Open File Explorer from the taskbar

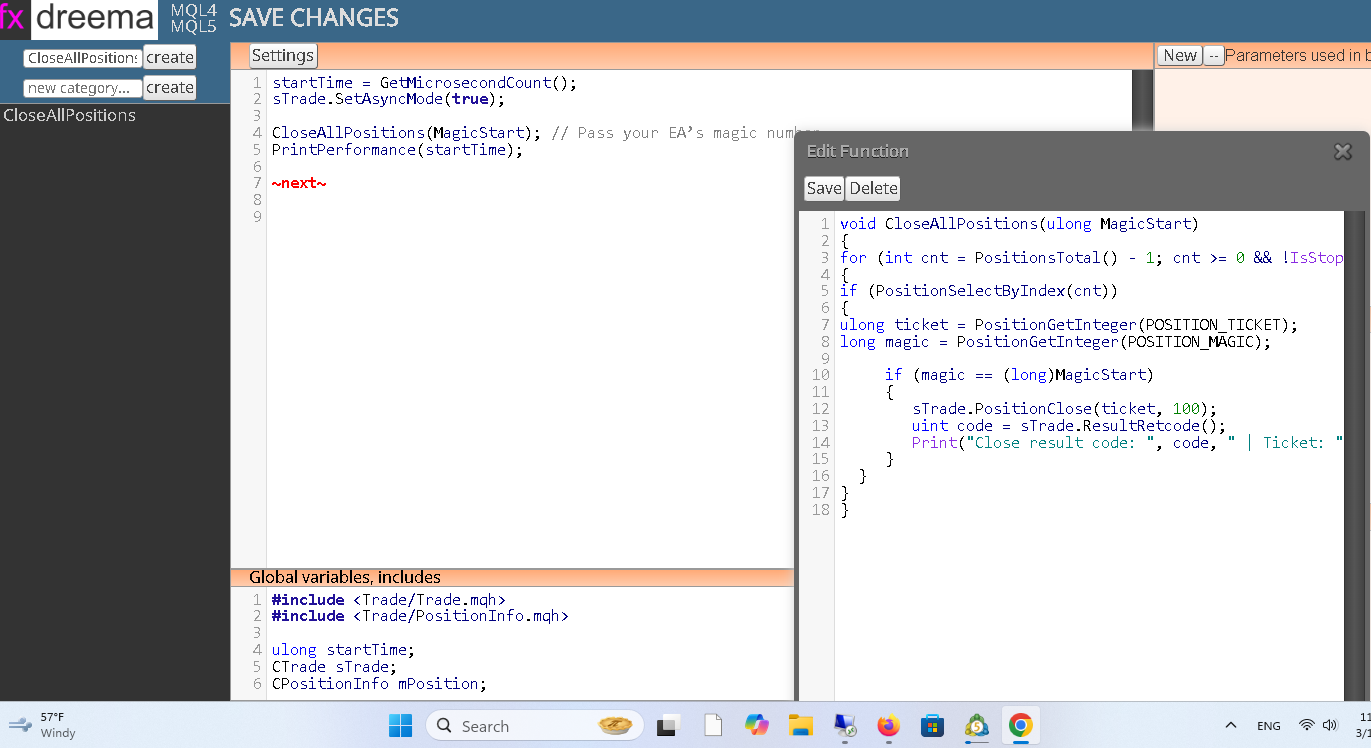[801, 725]
